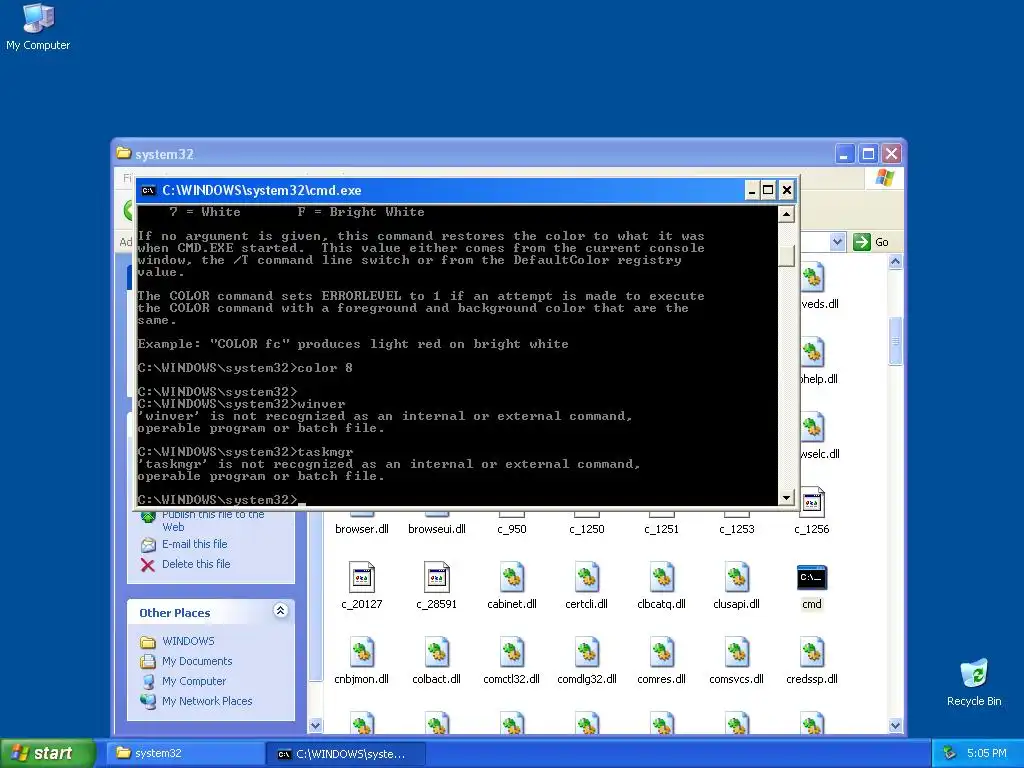Select the c_1256 file icon
Screen dimensions: 1024x768
pyautogui.click(x=812, y=503)
